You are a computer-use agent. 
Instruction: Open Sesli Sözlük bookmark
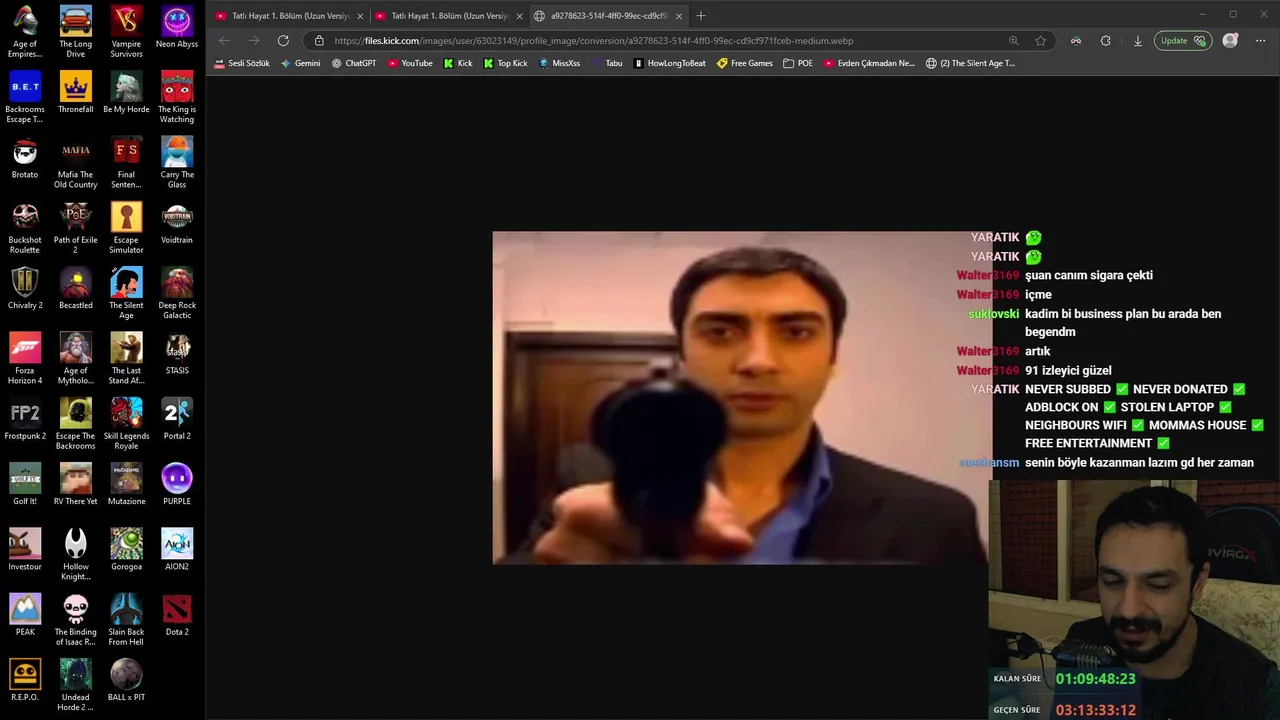pos(241,63)
